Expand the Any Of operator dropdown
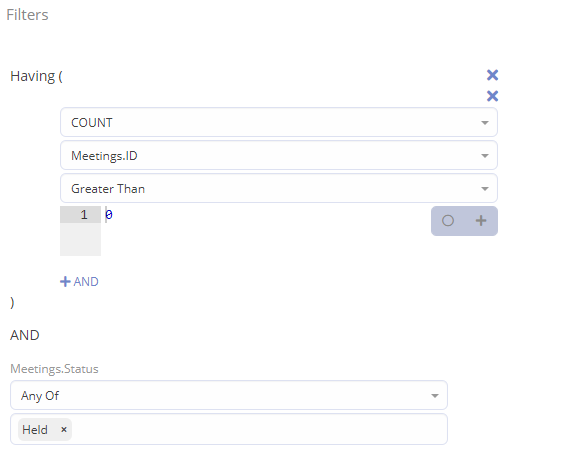The width and height of the screenshot is (585, 464). (229, 395)
